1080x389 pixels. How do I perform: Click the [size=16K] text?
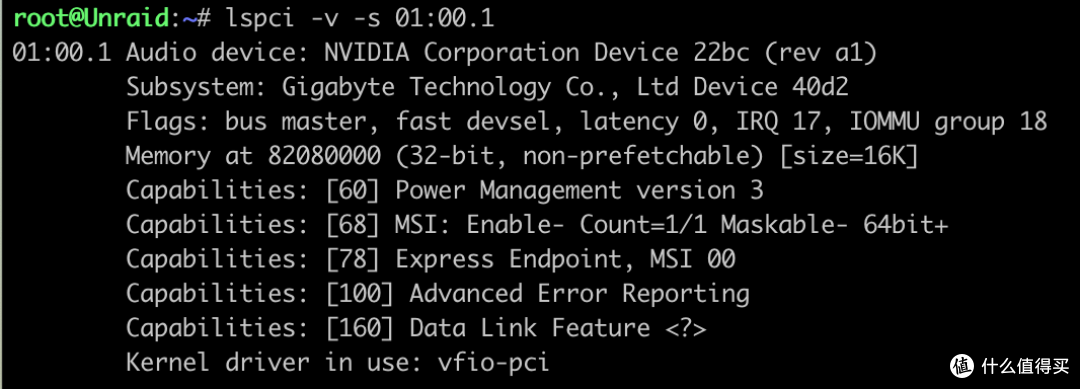click(x=849, y=156)
